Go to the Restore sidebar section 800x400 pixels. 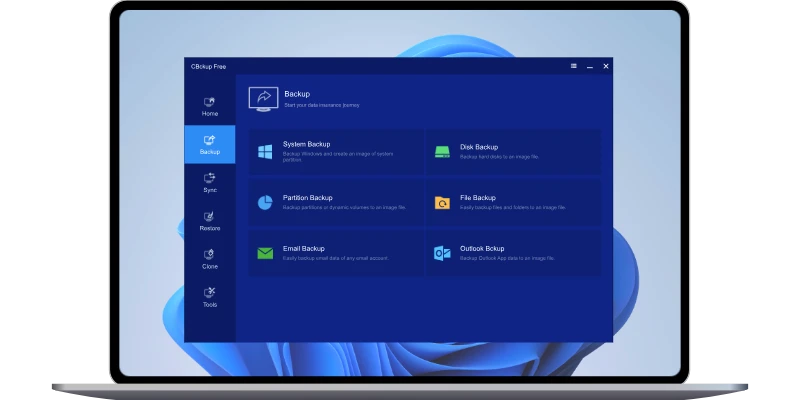tap(209, 220)
